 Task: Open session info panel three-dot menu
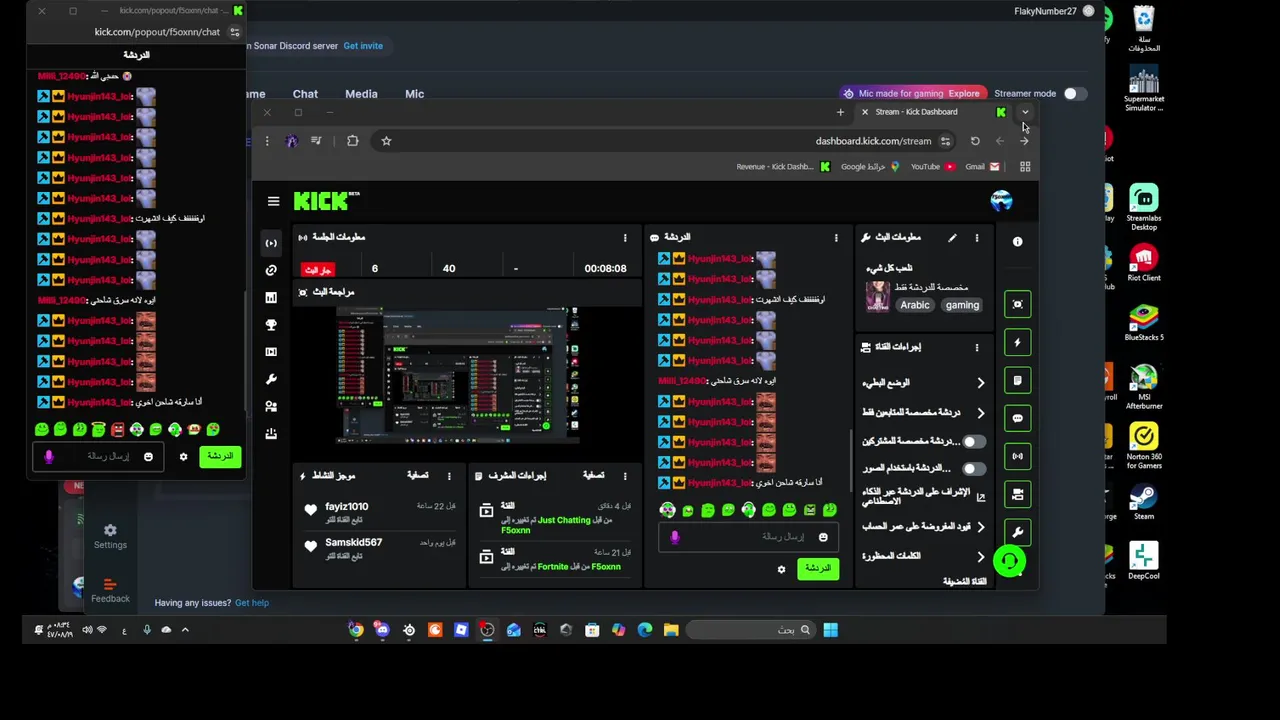pos(625,237)
